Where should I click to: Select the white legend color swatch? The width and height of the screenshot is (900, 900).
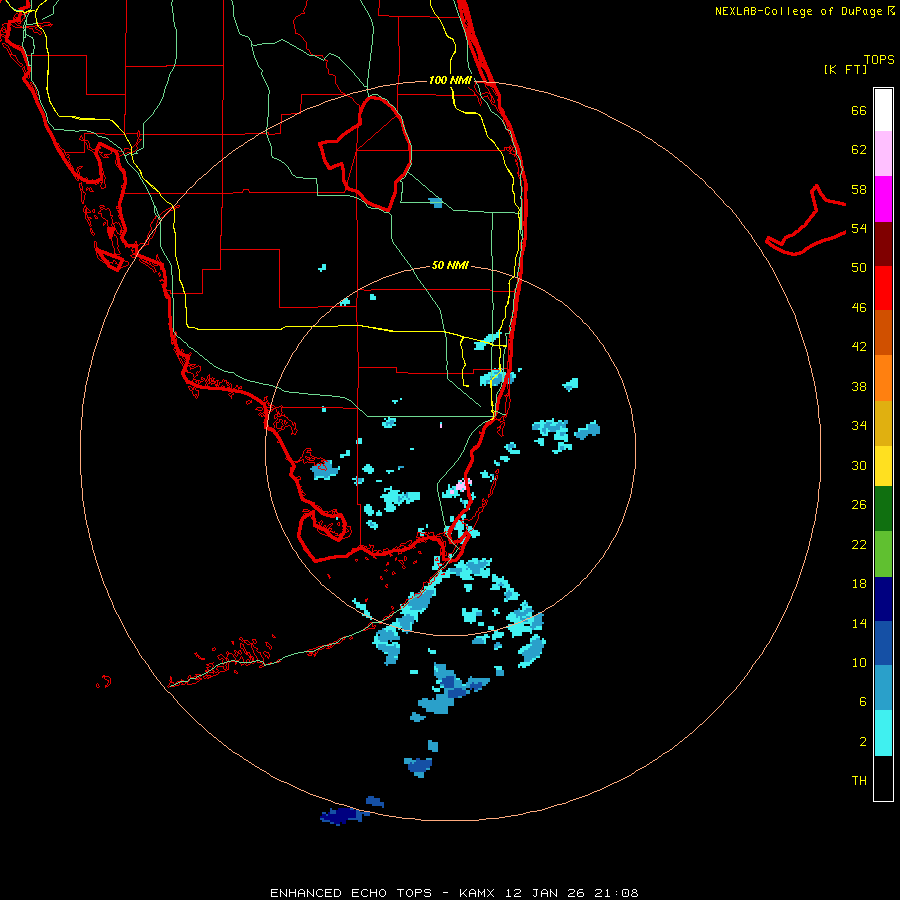click(883, 110)
